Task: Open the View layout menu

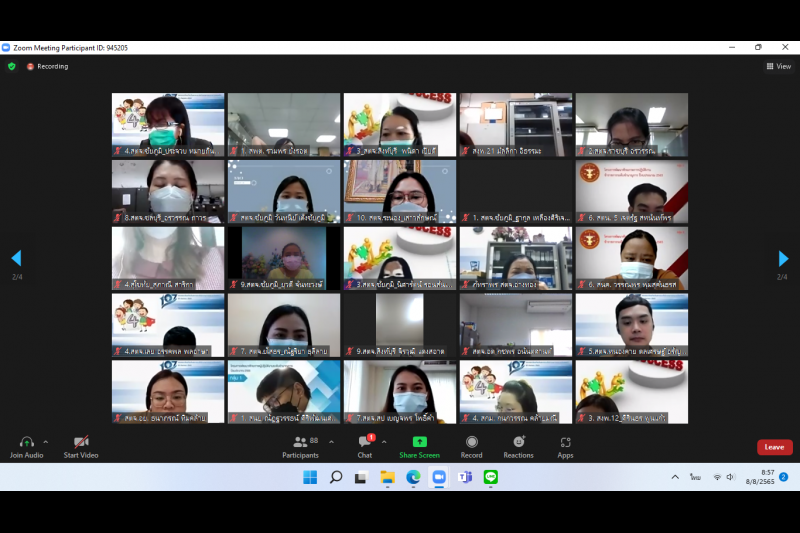Action: click(778, 66)
